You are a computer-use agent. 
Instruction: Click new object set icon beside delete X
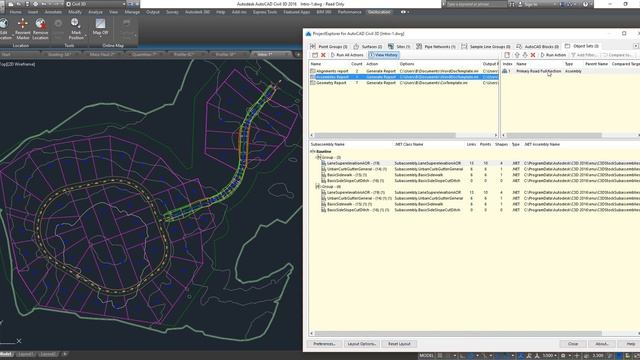pyautogui.click(x=315, y=55)
